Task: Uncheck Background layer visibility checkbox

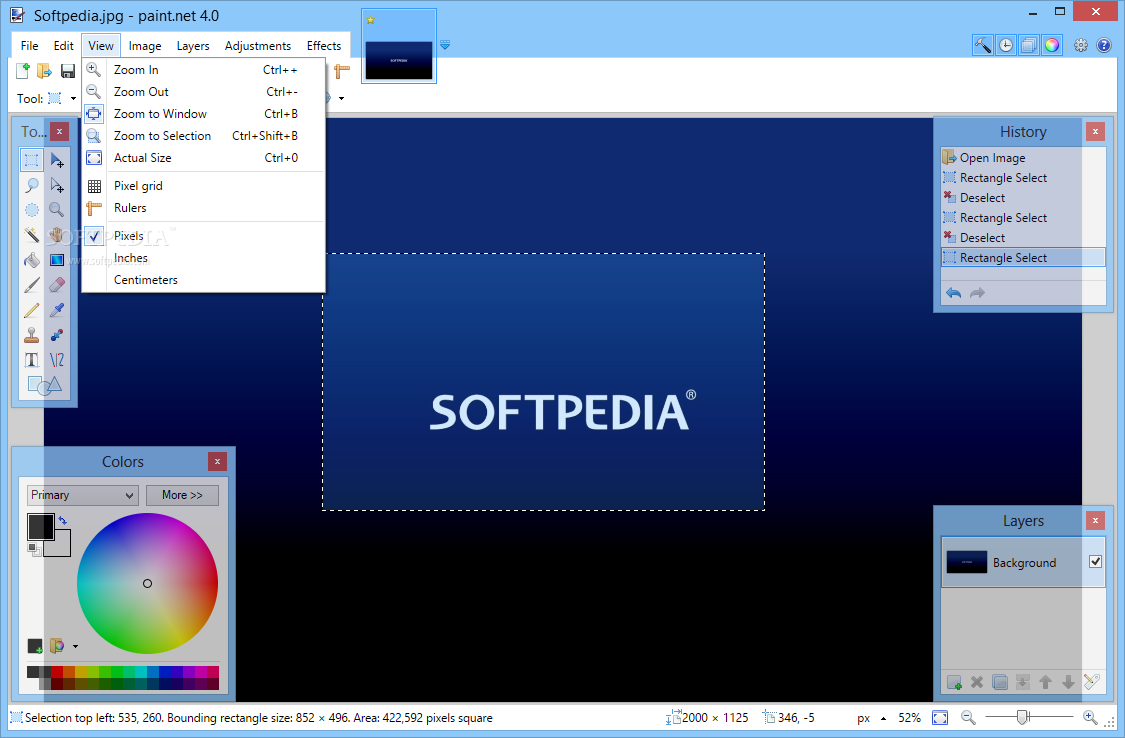Action: 1095,562
